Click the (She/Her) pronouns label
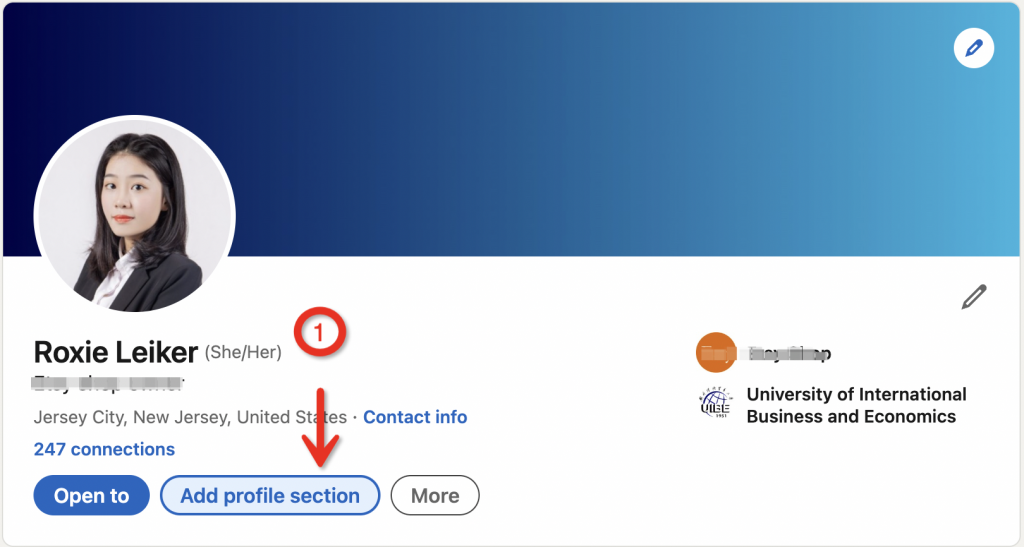Image resolution: width=1024 pixels, height=547 pixels. click(244, 352)
